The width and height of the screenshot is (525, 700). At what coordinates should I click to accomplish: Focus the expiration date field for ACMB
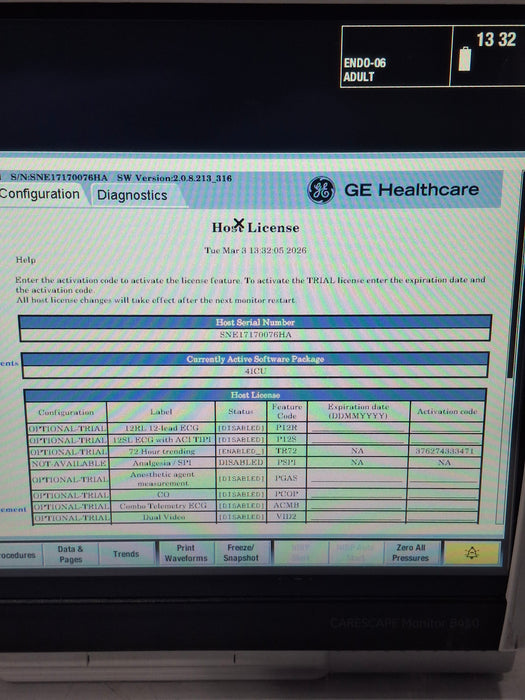pyautogui.click(x=358, y=505)
